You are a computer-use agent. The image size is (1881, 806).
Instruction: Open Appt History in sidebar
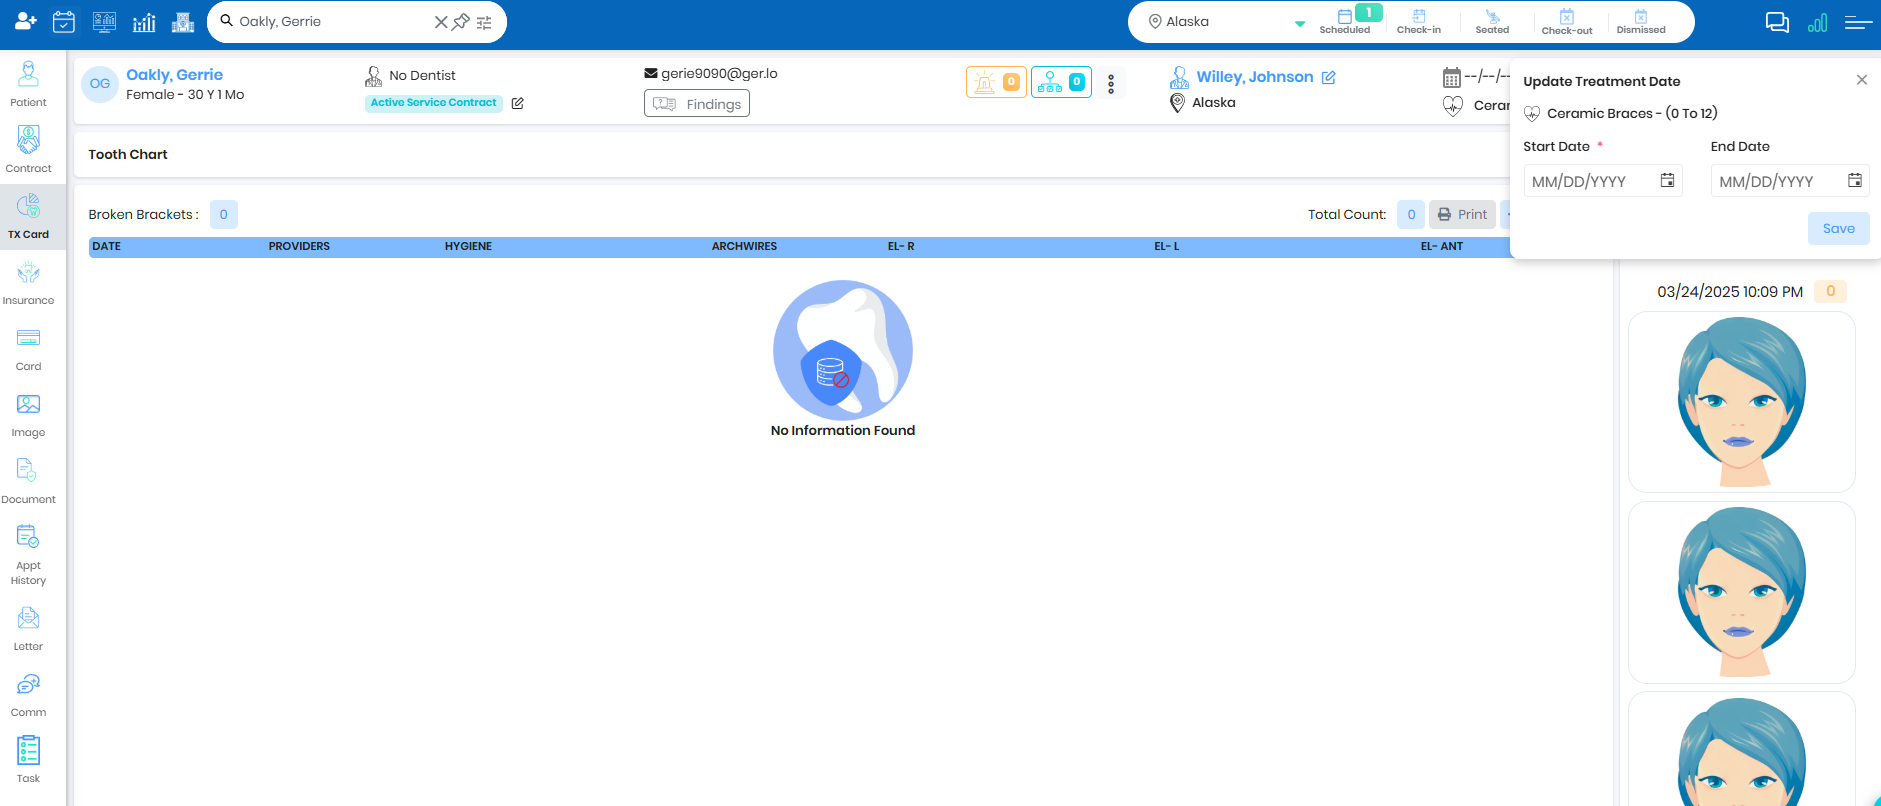[29, 555]
